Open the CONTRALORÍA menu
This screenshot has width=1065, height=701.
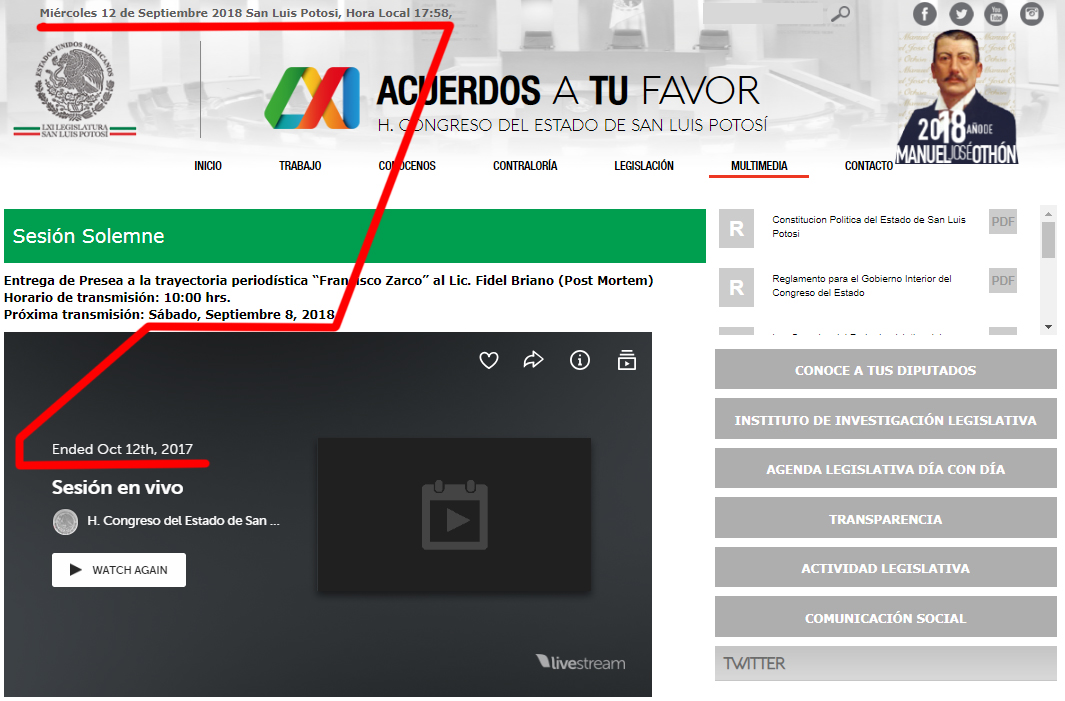[525, 166]
